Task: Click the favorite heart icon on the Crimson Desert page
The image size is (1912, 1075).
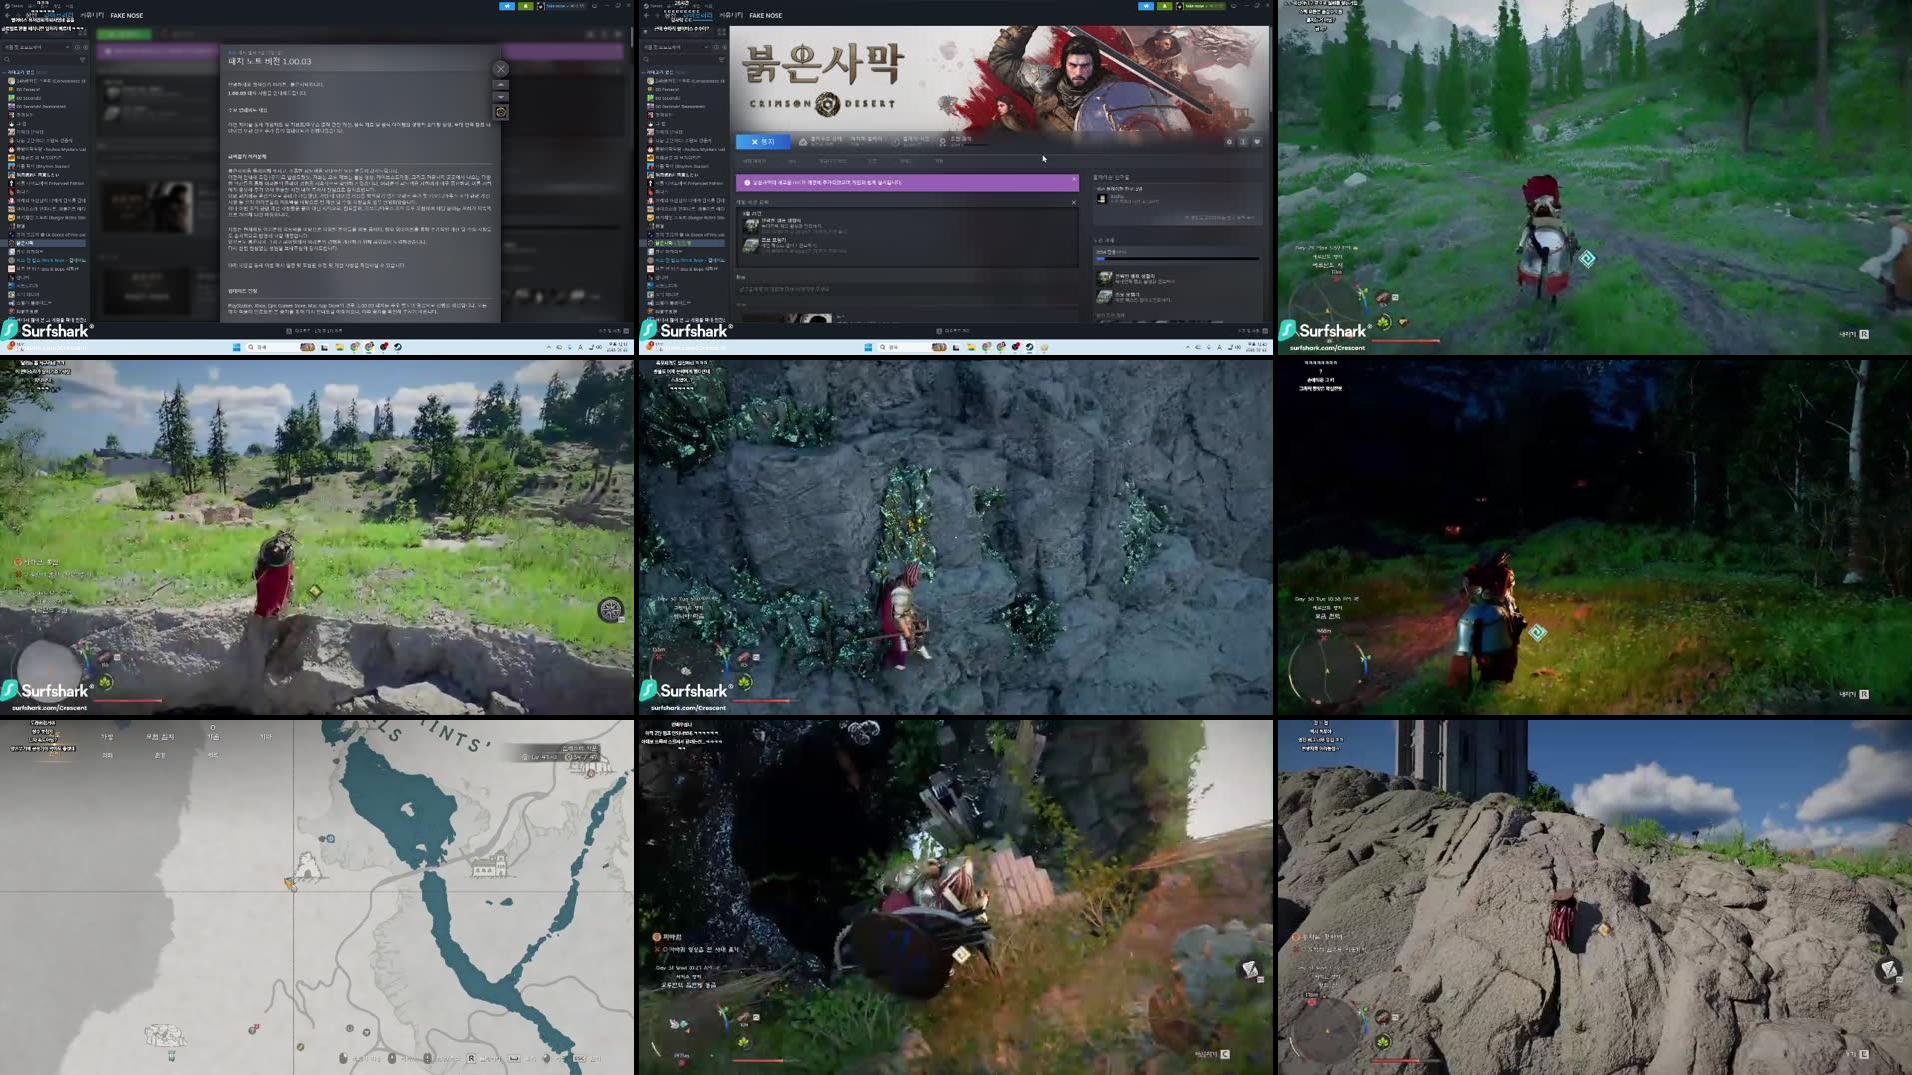Action: pos(1257,142)
